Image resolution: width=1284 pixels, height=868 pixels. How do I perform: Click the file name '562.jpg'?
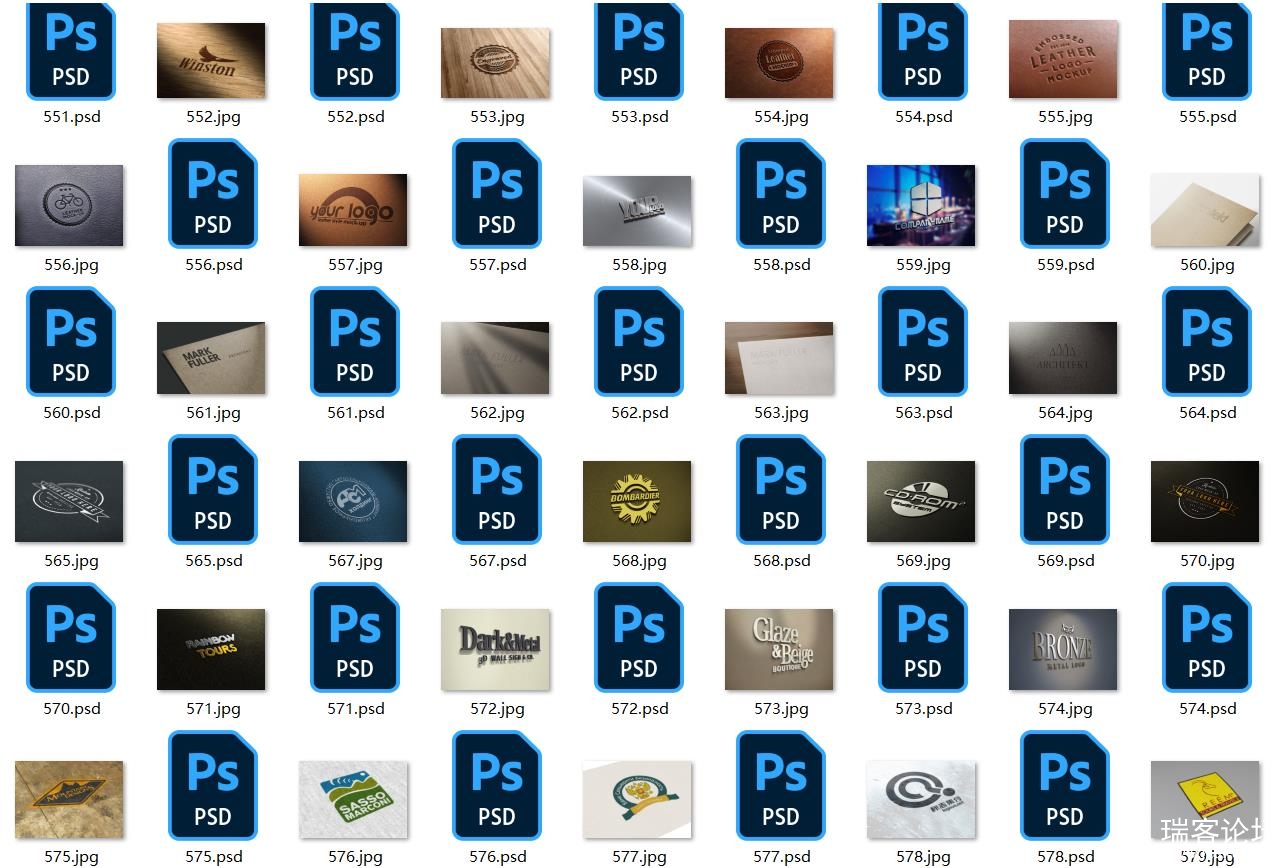coord(497,413)
